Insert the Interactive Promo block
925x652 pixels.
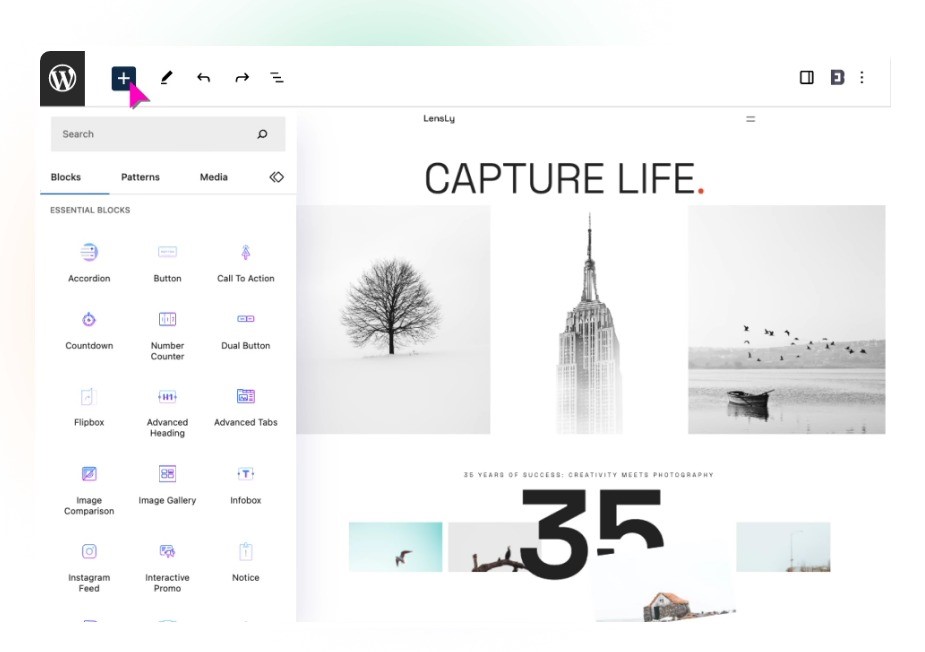click(168, 567)
